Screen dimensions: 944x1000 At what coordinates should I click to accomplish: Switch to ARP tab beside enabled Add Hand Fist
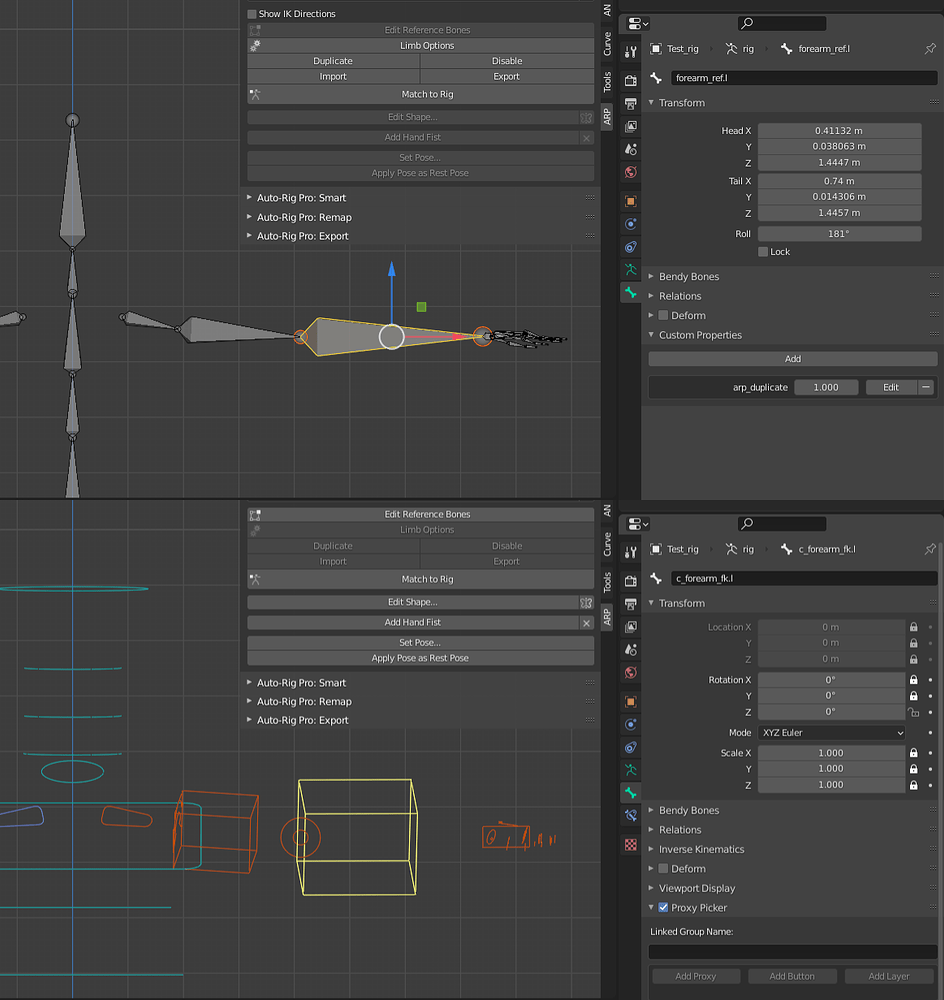(607, 617)
